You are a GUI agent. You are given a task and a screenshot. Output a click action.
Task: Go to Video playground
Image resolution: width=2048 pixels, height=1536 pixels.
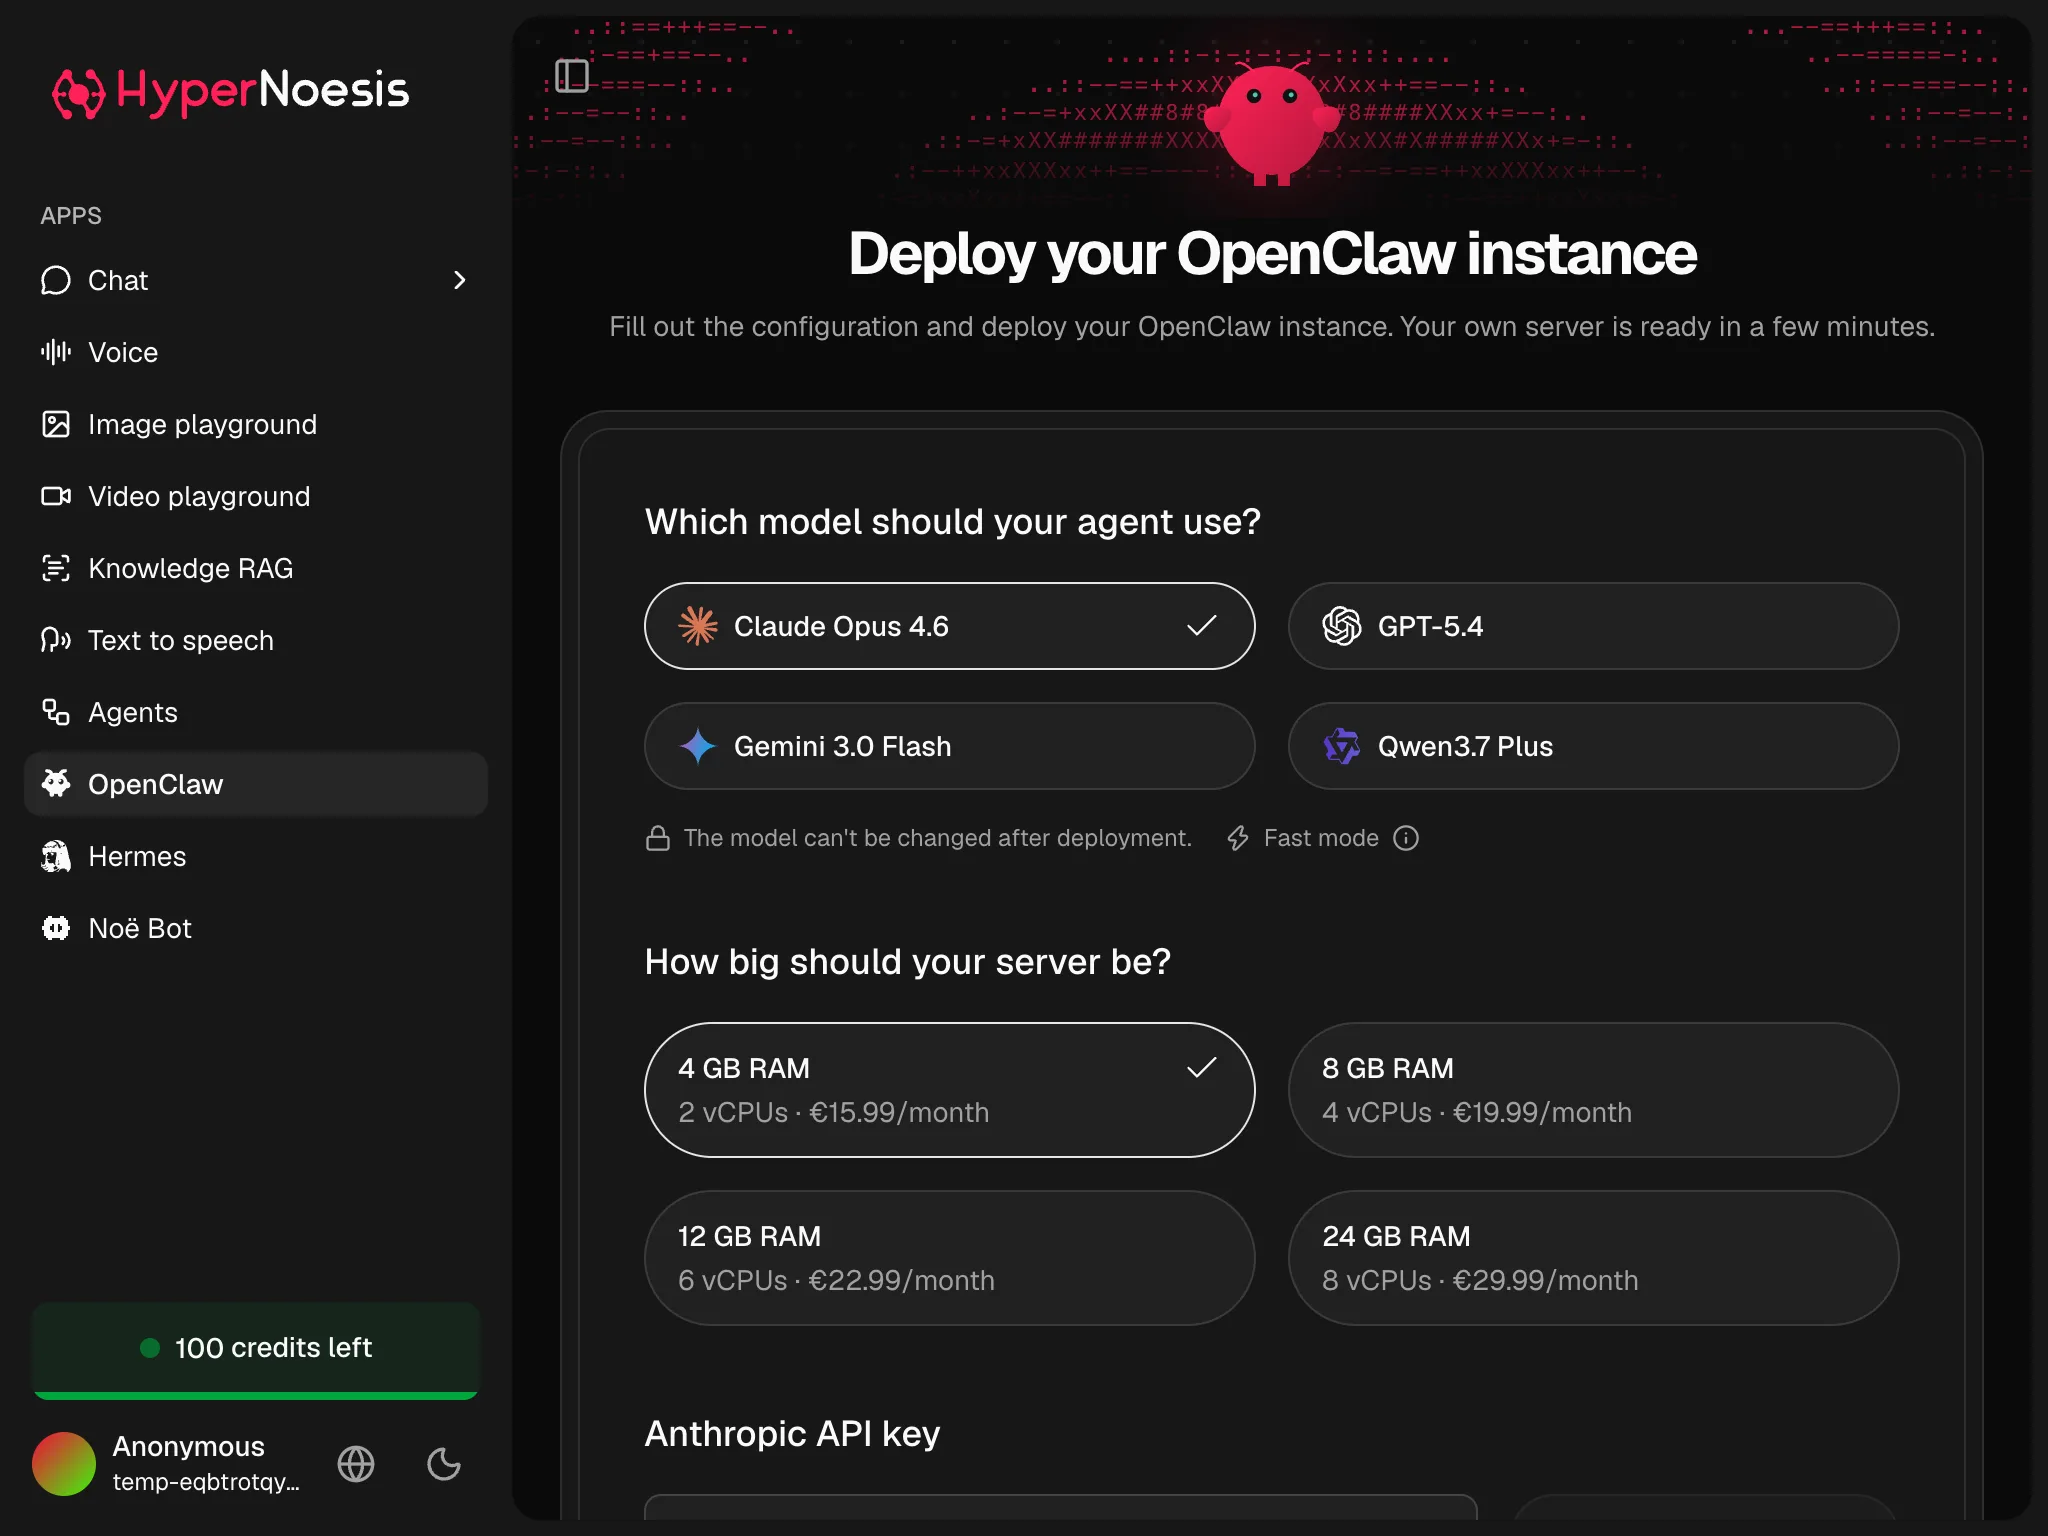pos(256,496)
